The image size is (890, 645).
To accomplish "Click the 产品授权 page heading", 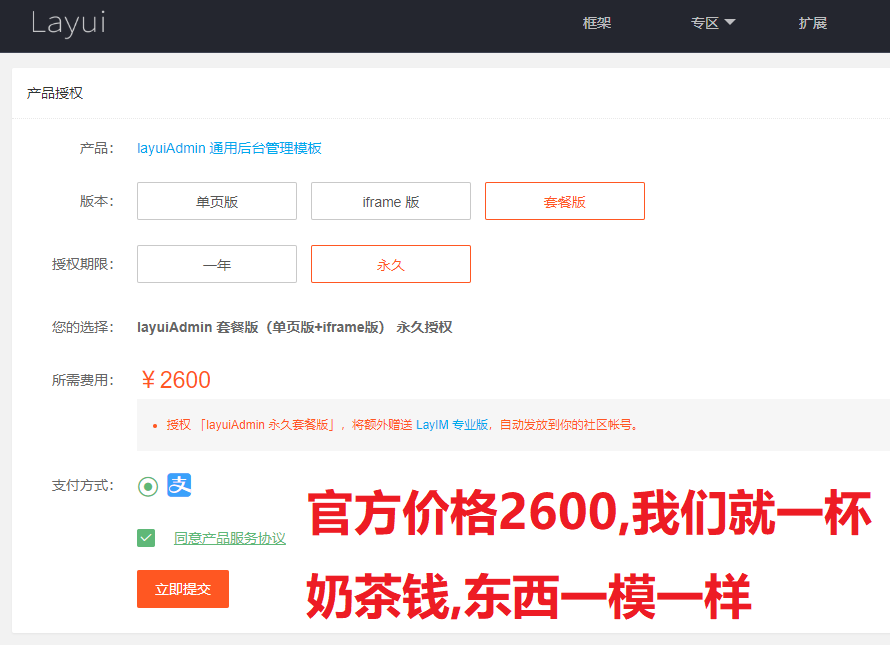I will (54, 92).
